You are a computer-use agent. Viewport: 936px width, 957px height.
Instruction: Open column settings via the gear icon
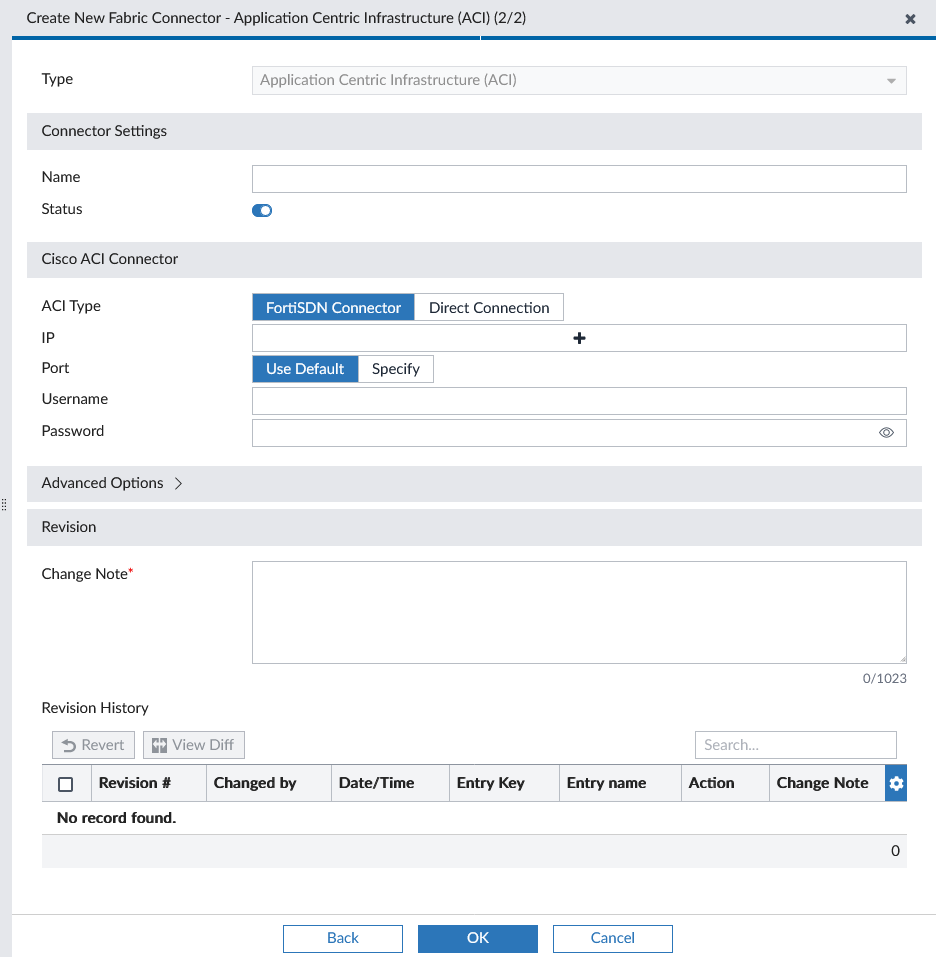click(896, 783)
